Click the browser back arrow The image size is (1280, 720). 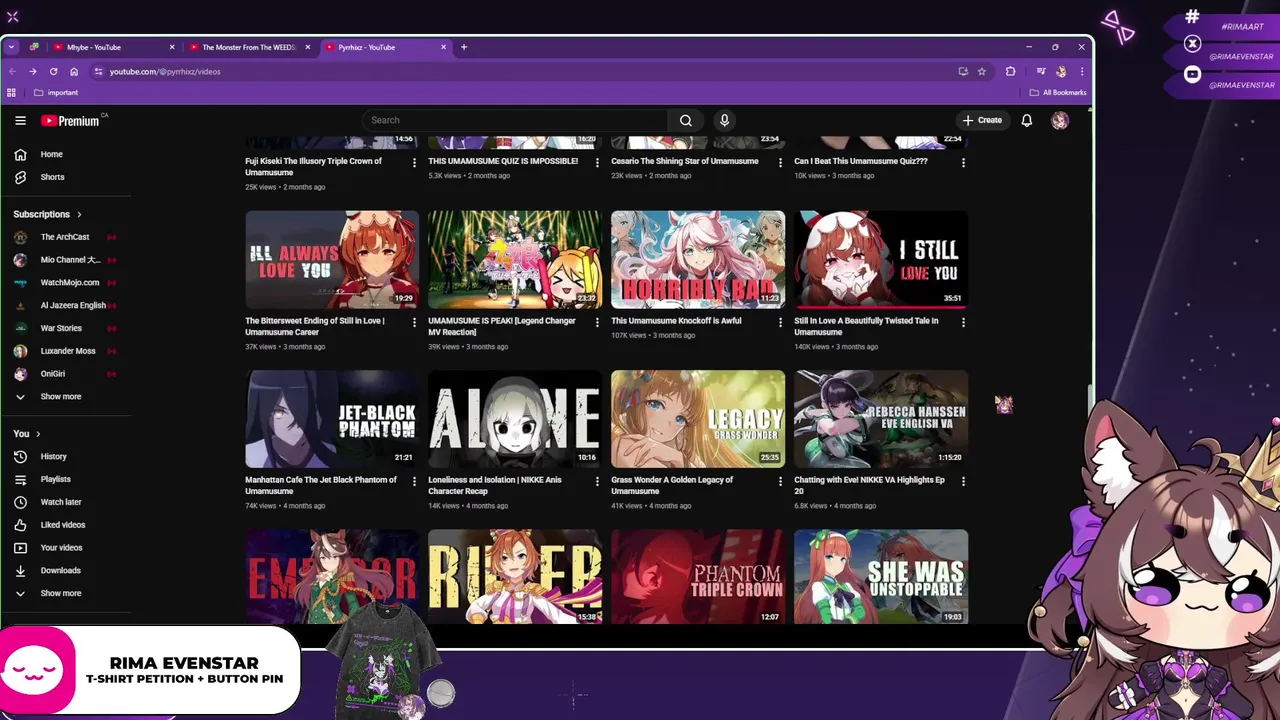(x=12, y=72)
